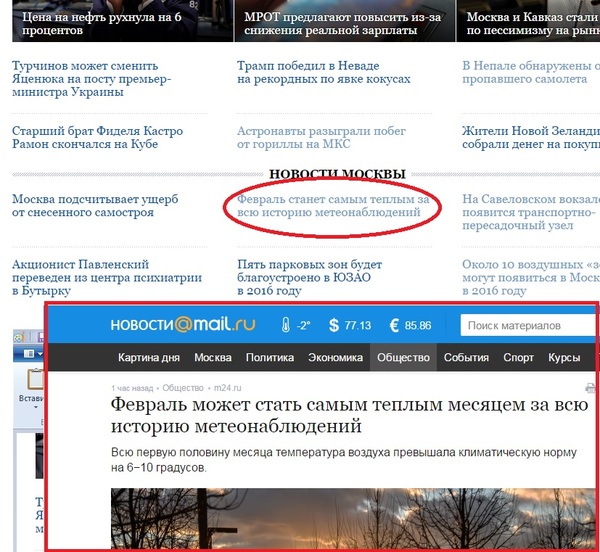Open the story about Ramon Castro's death

[x=85, y=137]
